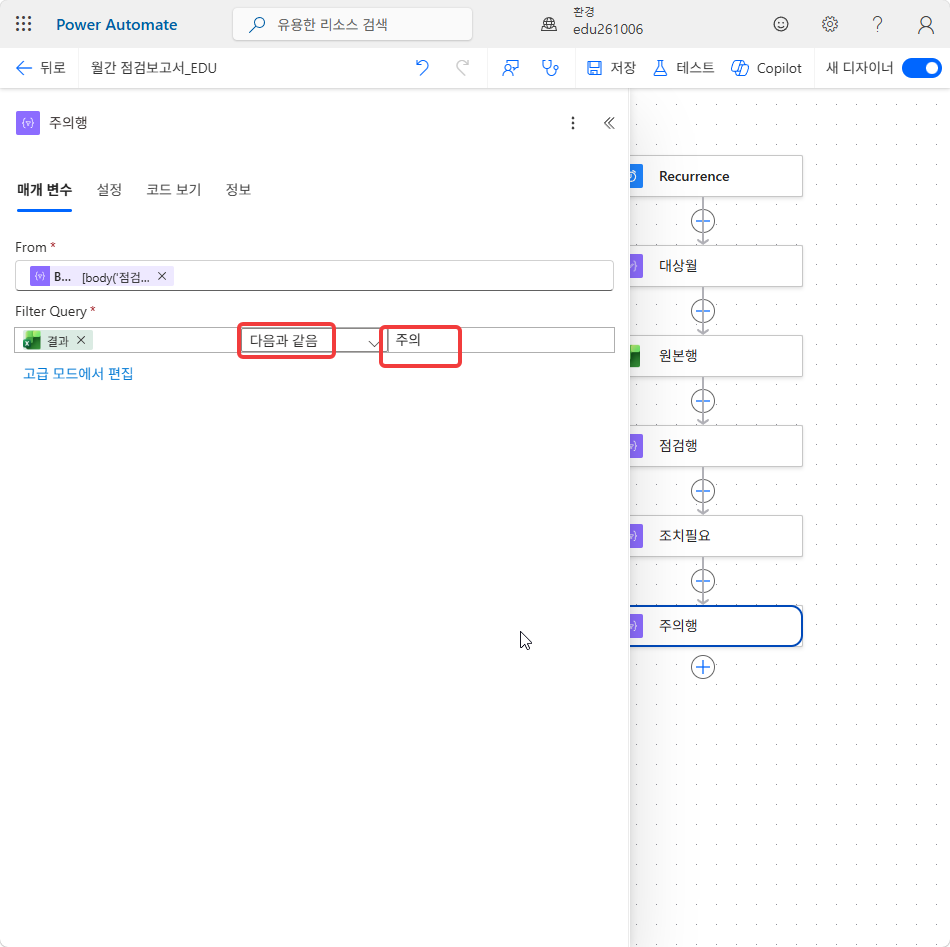Collapse the action details panel
950x947 pixels.
(x=609, y=123)
